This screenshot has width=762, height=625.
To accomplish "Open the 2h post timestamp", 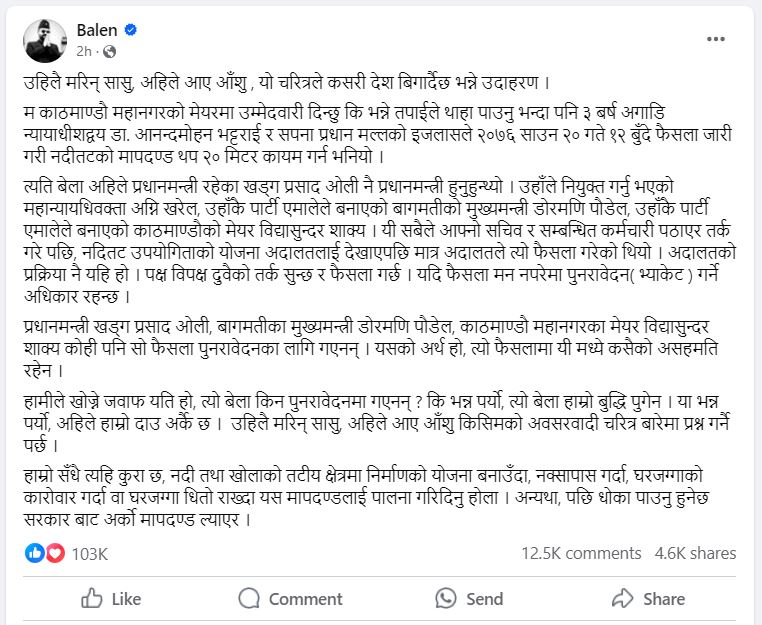I will coord(84,50).
